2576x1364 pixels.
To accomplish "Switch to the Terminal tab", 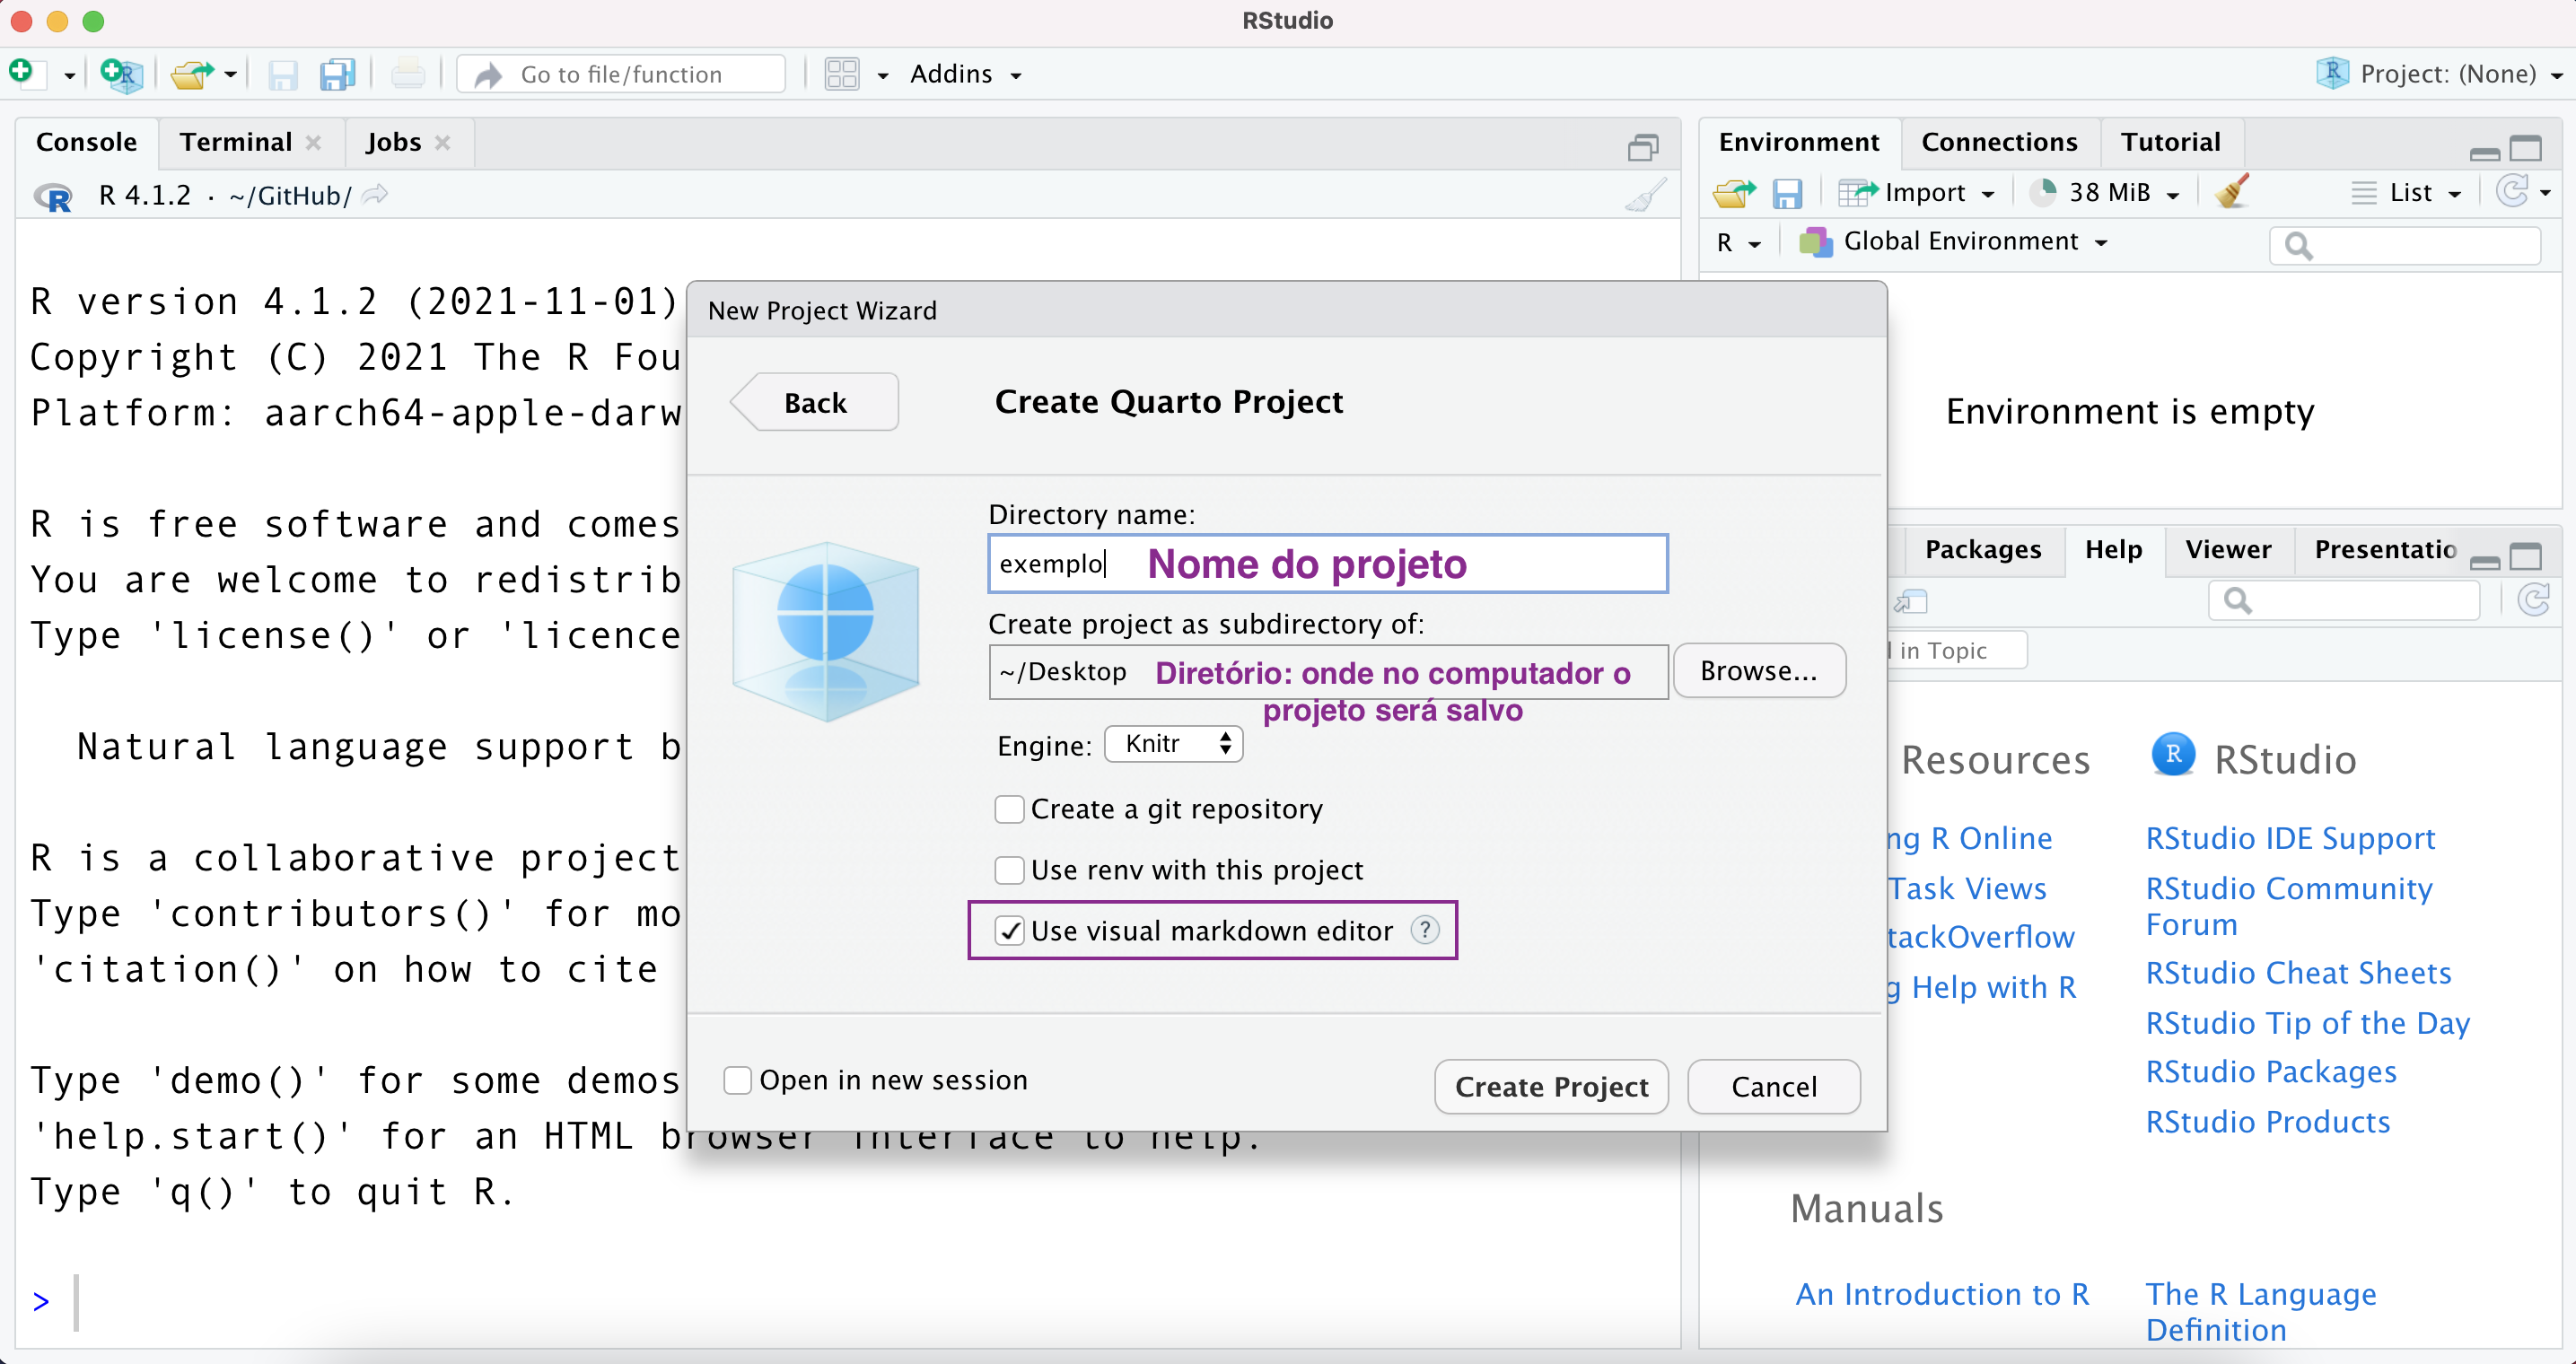I will (x=234, y=142).
